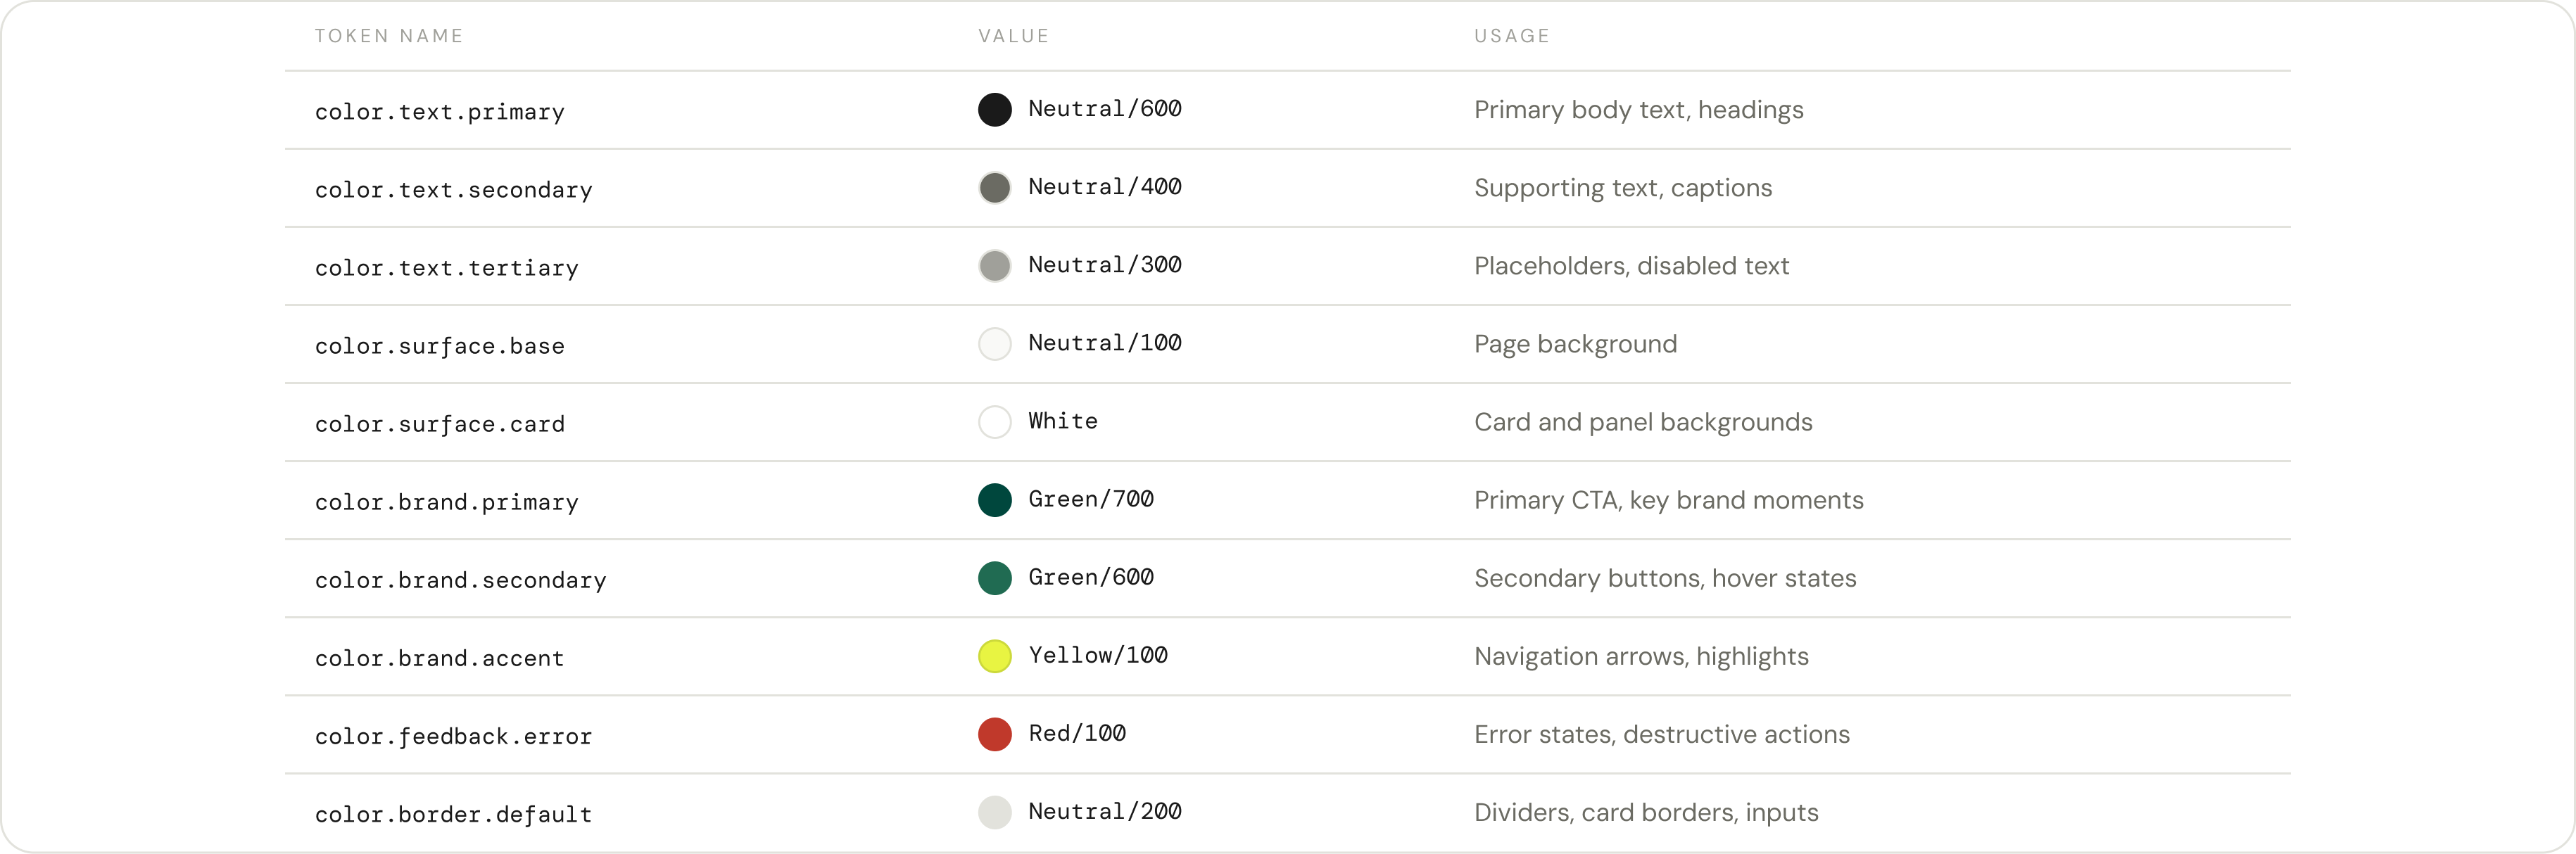This screenshot has height=854, width=2576.
Task: Click the Red/100 error swatch
Action: pos(994,734)
